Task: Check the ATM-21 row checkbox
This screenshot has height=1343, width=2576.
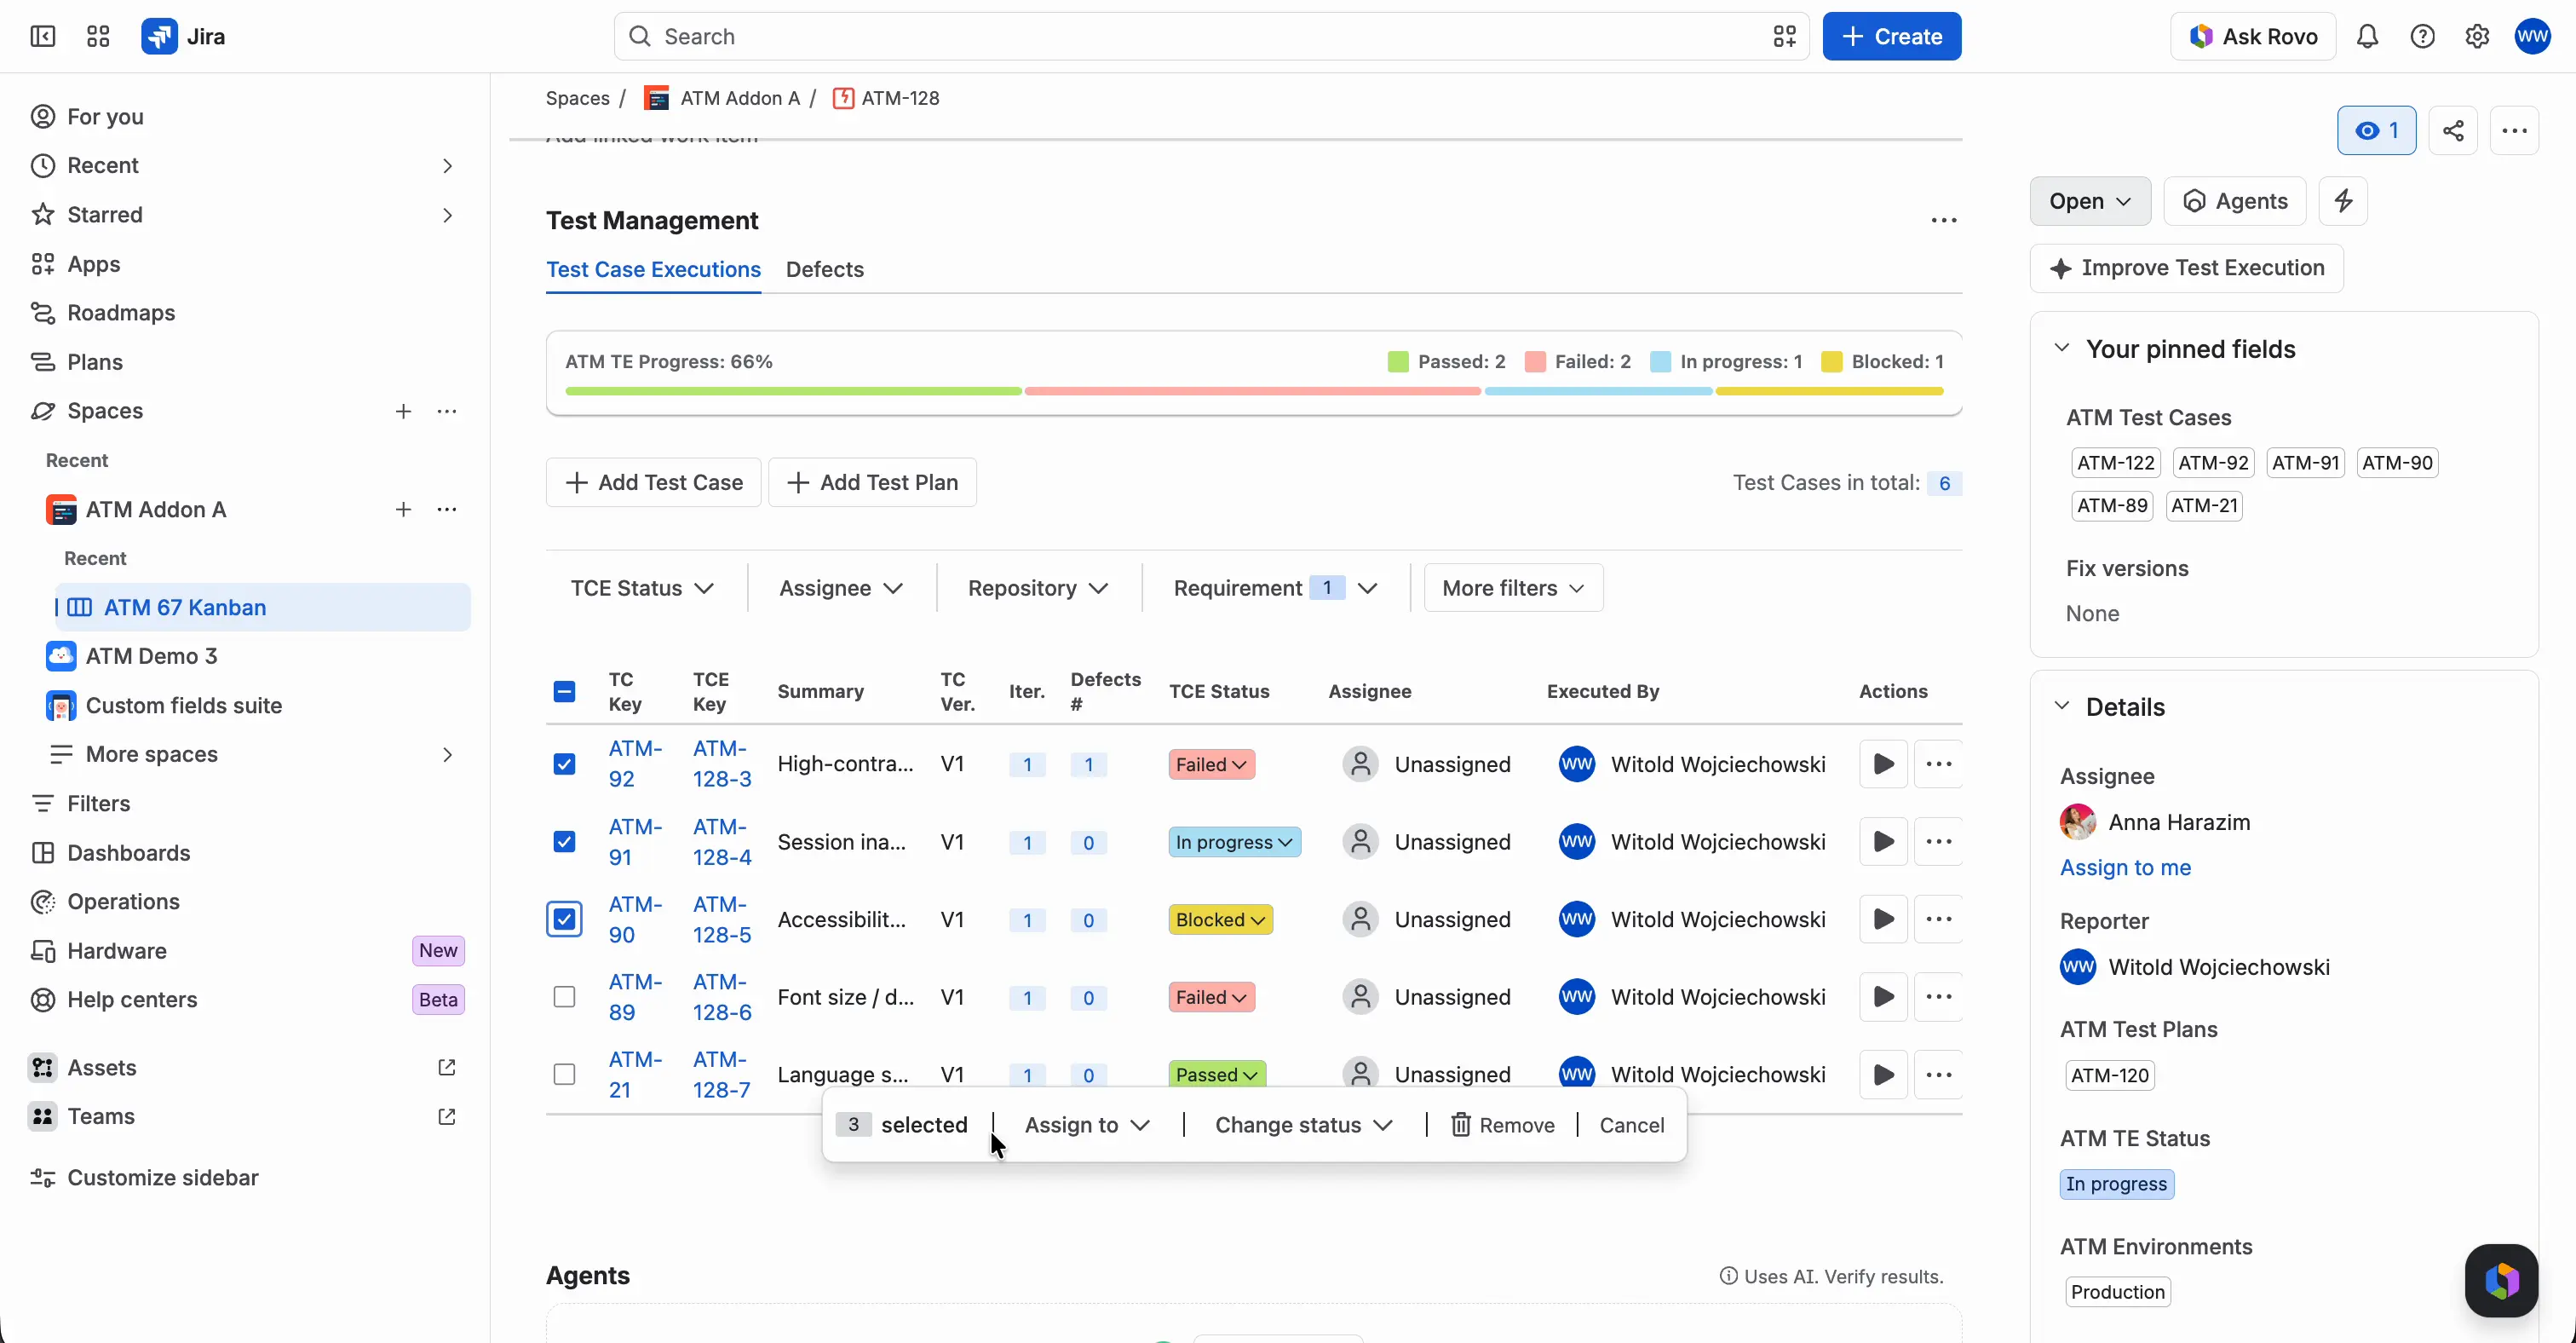Action: coord(564,1075)
